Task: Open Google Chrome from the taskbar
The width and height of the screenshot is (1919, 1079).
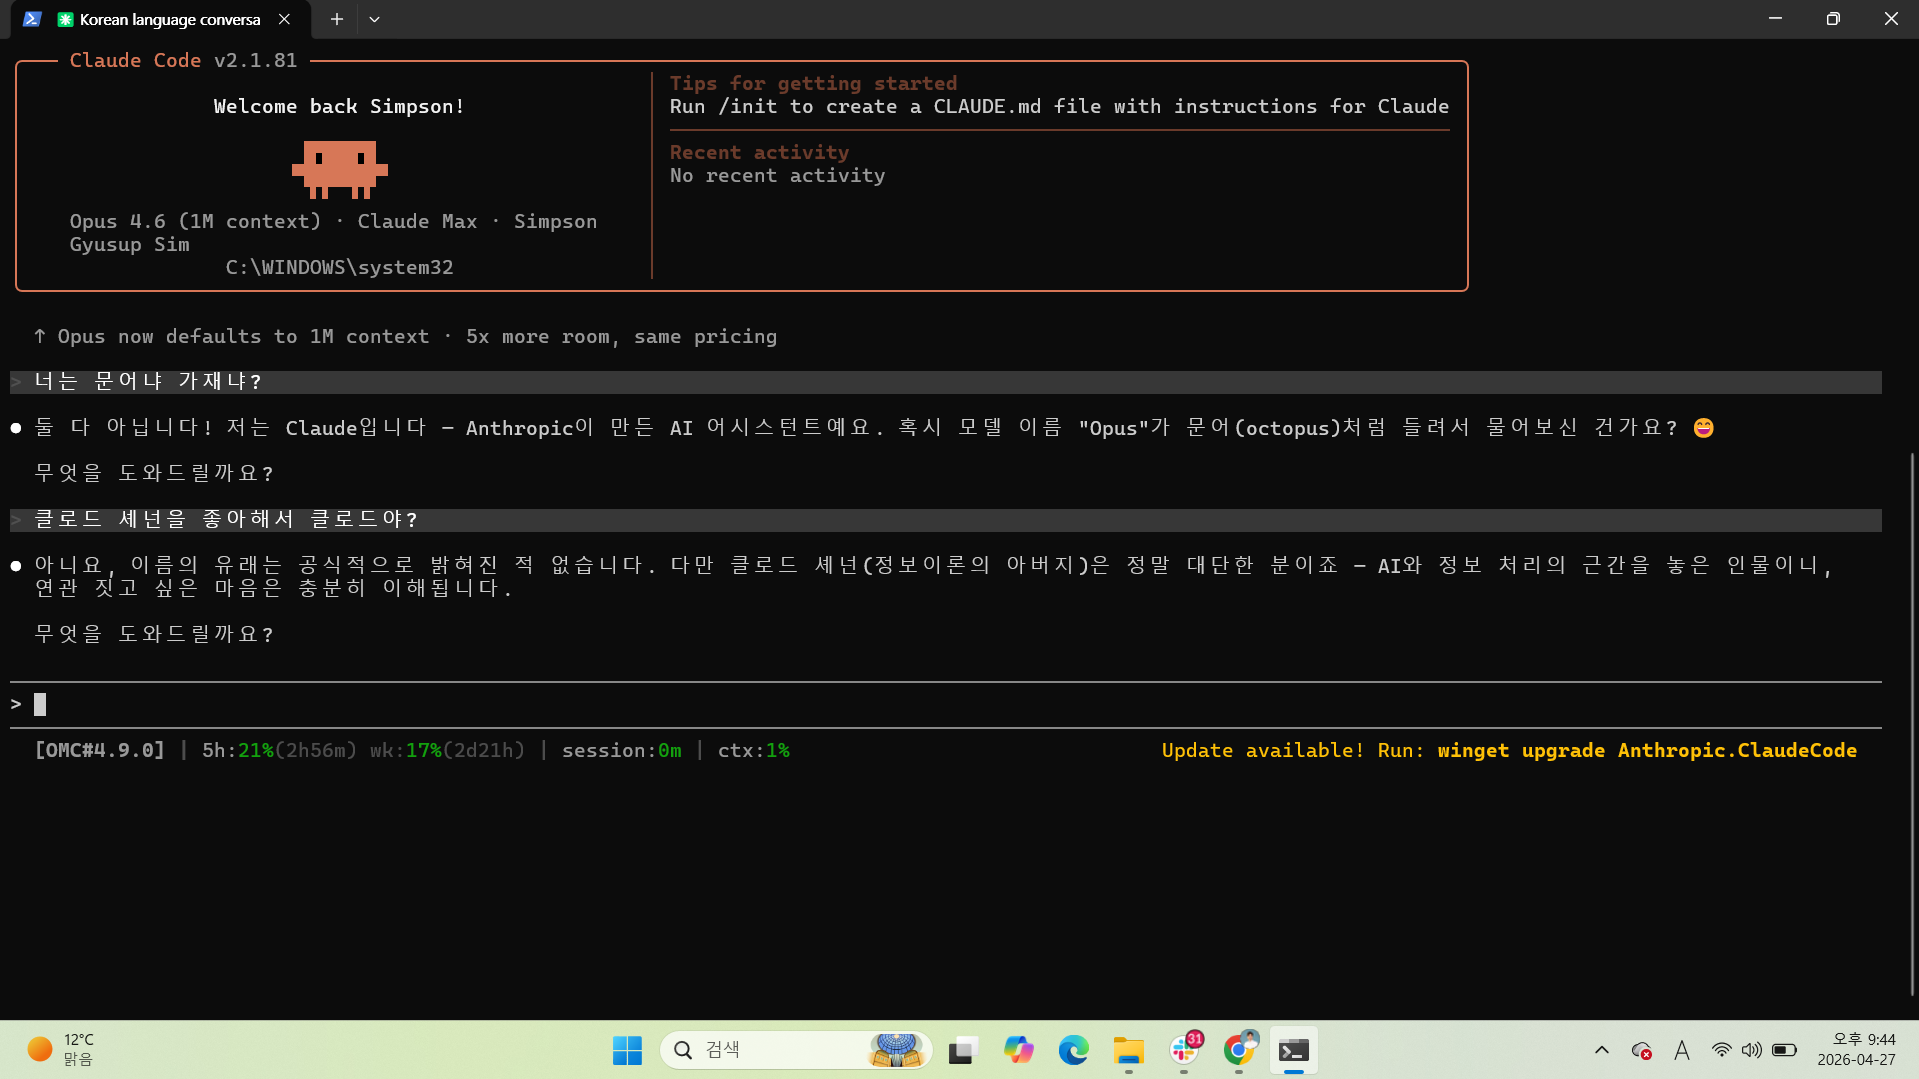Action: (x=1240, y=1050)
